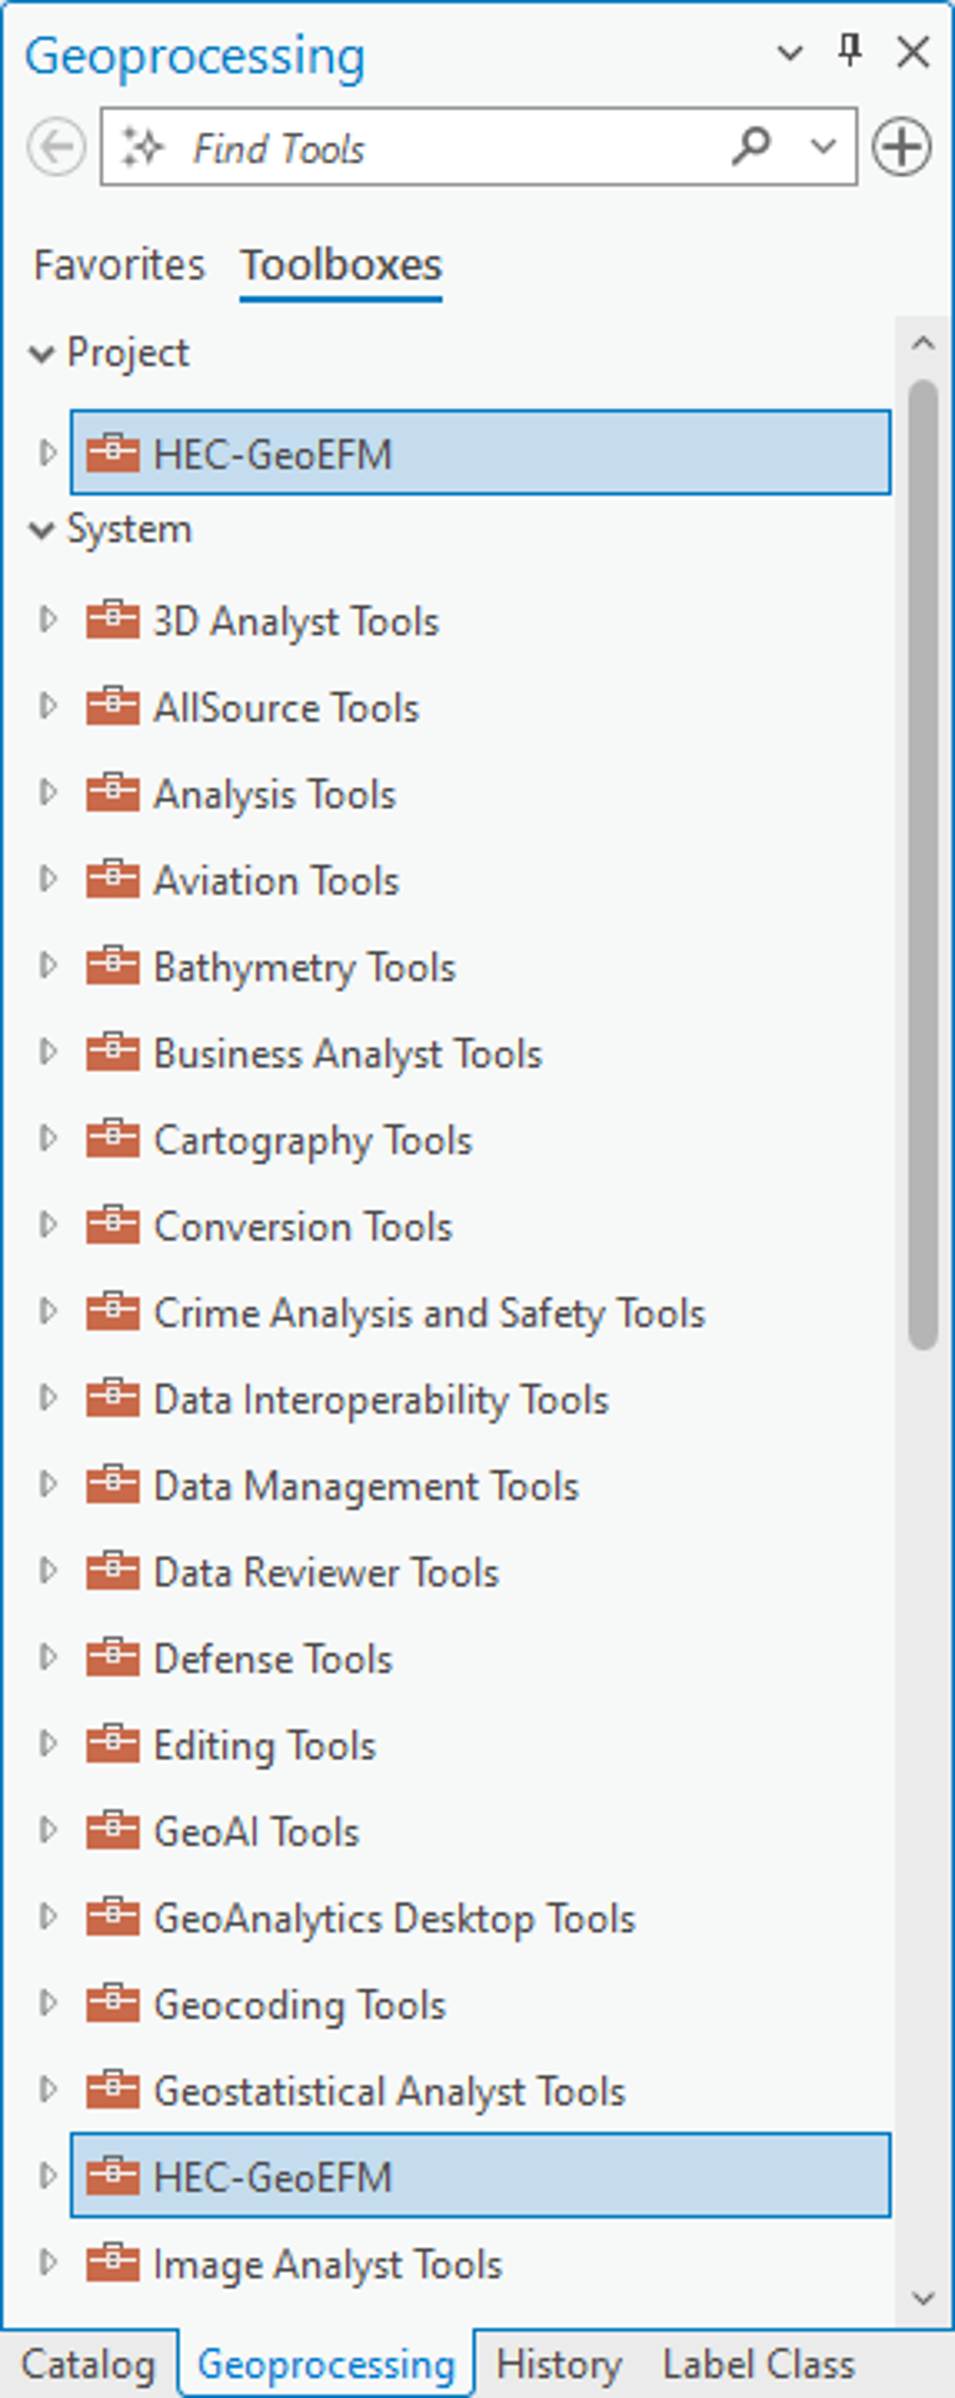Click the Conversion Tools toolbox icon
955x2398 pixels.
click(112, 1226)
